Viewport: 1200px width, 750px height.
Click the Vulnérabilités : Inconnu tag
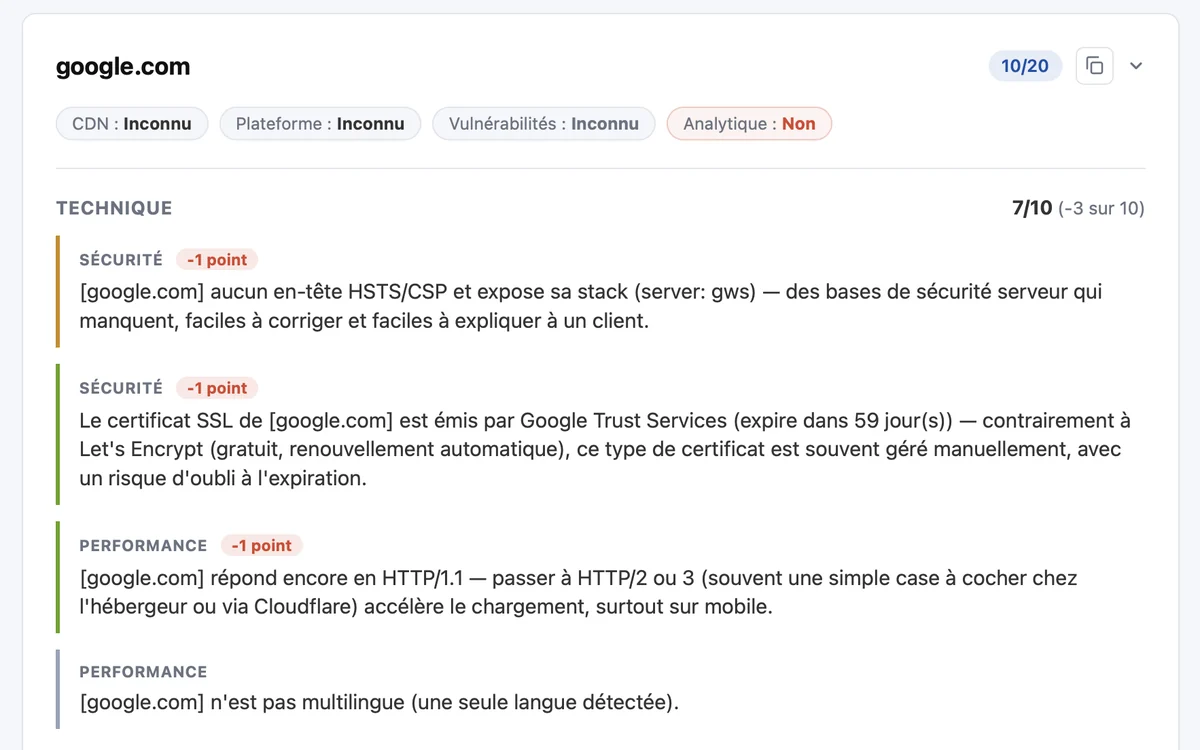(544, 124)
